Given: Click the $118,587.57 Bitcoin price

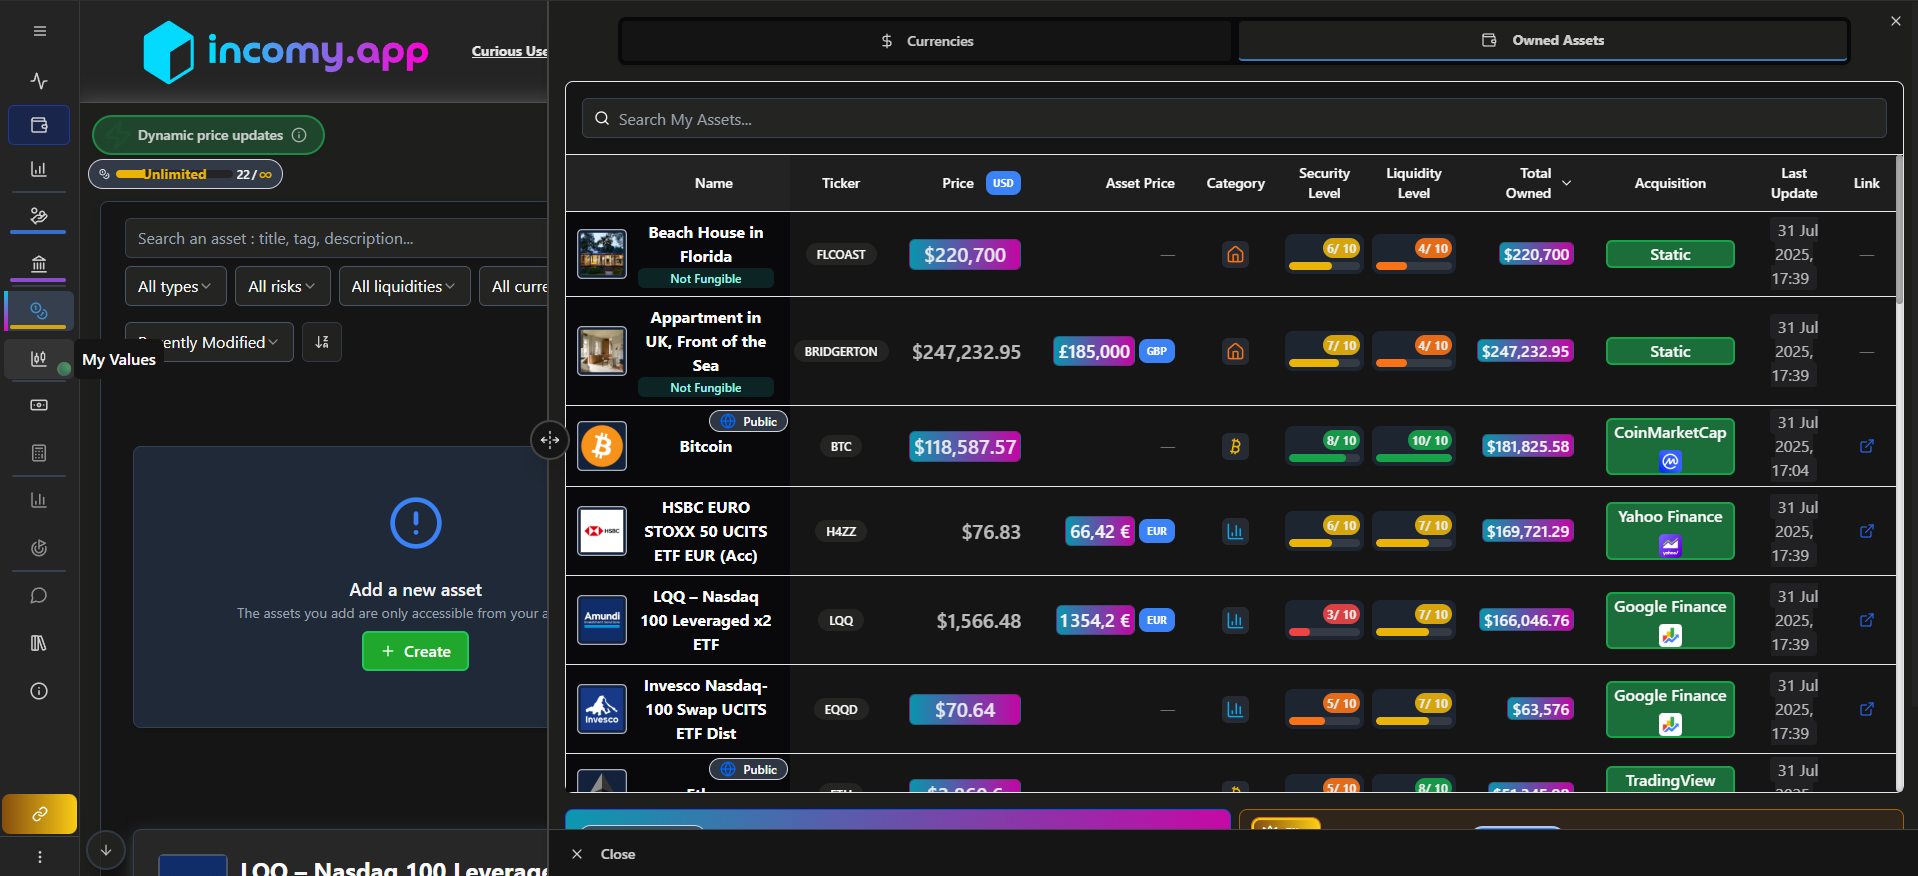Looking at the screenshot, I should click(x=964, y=447).
